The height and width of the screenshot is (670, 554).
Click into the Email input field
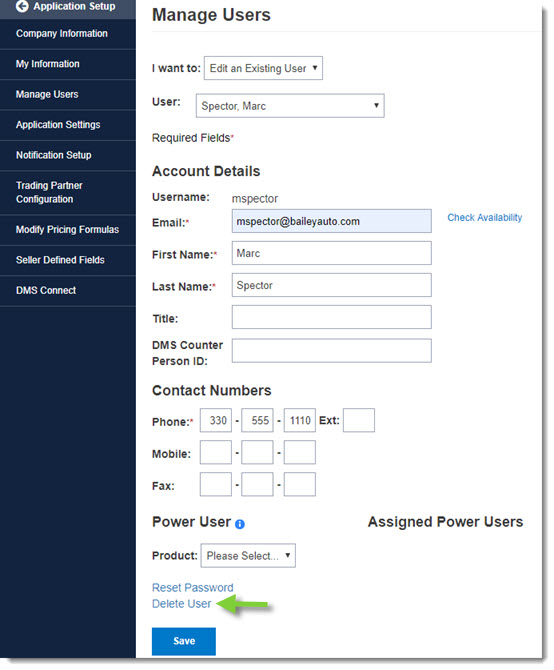331,221
